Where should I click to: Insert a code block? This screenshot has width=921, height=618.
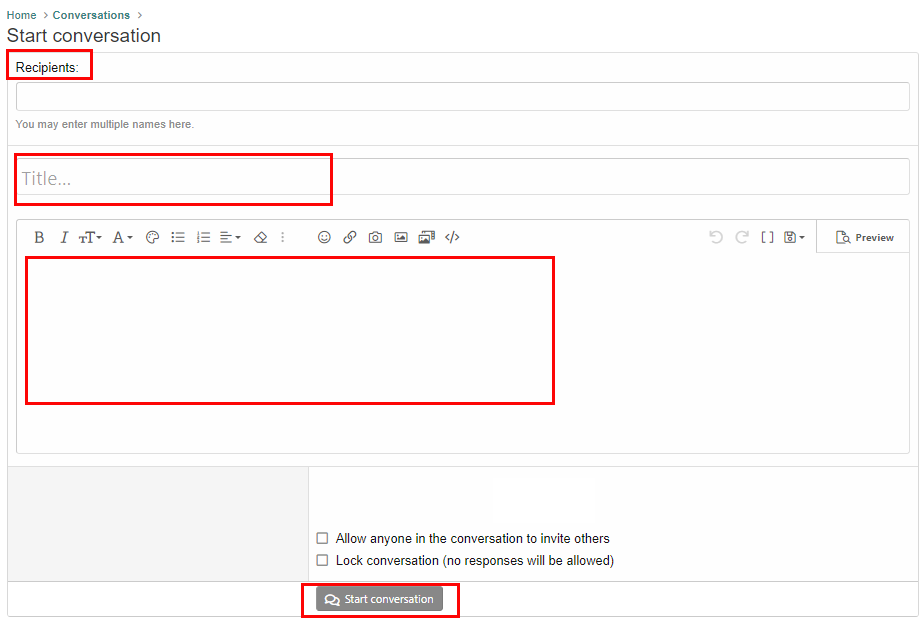click(452, 237)
